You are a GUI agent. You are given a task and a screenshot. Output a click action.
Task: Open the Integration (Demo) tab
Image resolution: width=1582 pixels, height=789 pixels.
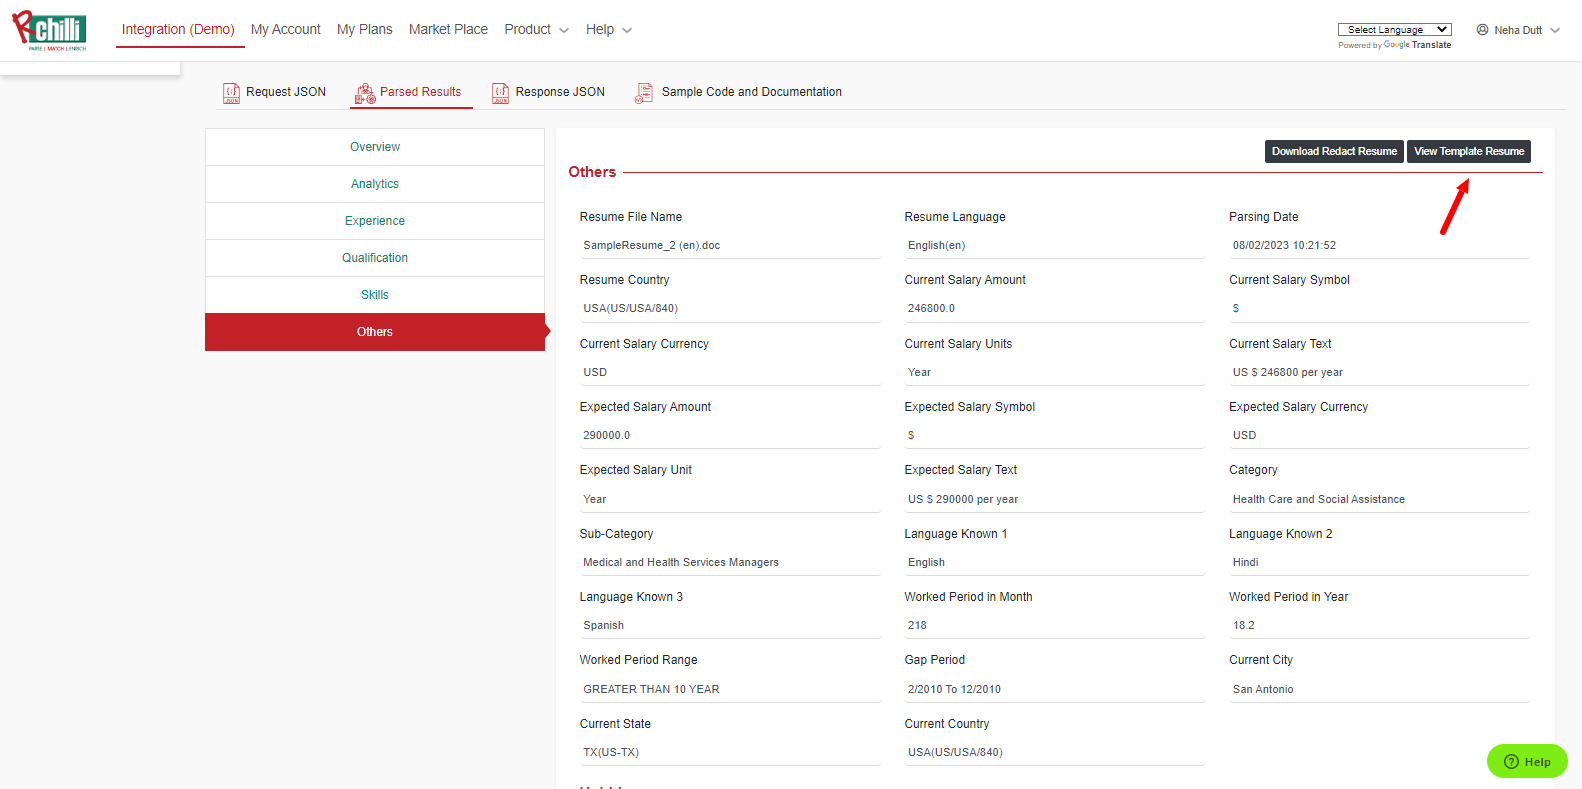pos(178,30)
